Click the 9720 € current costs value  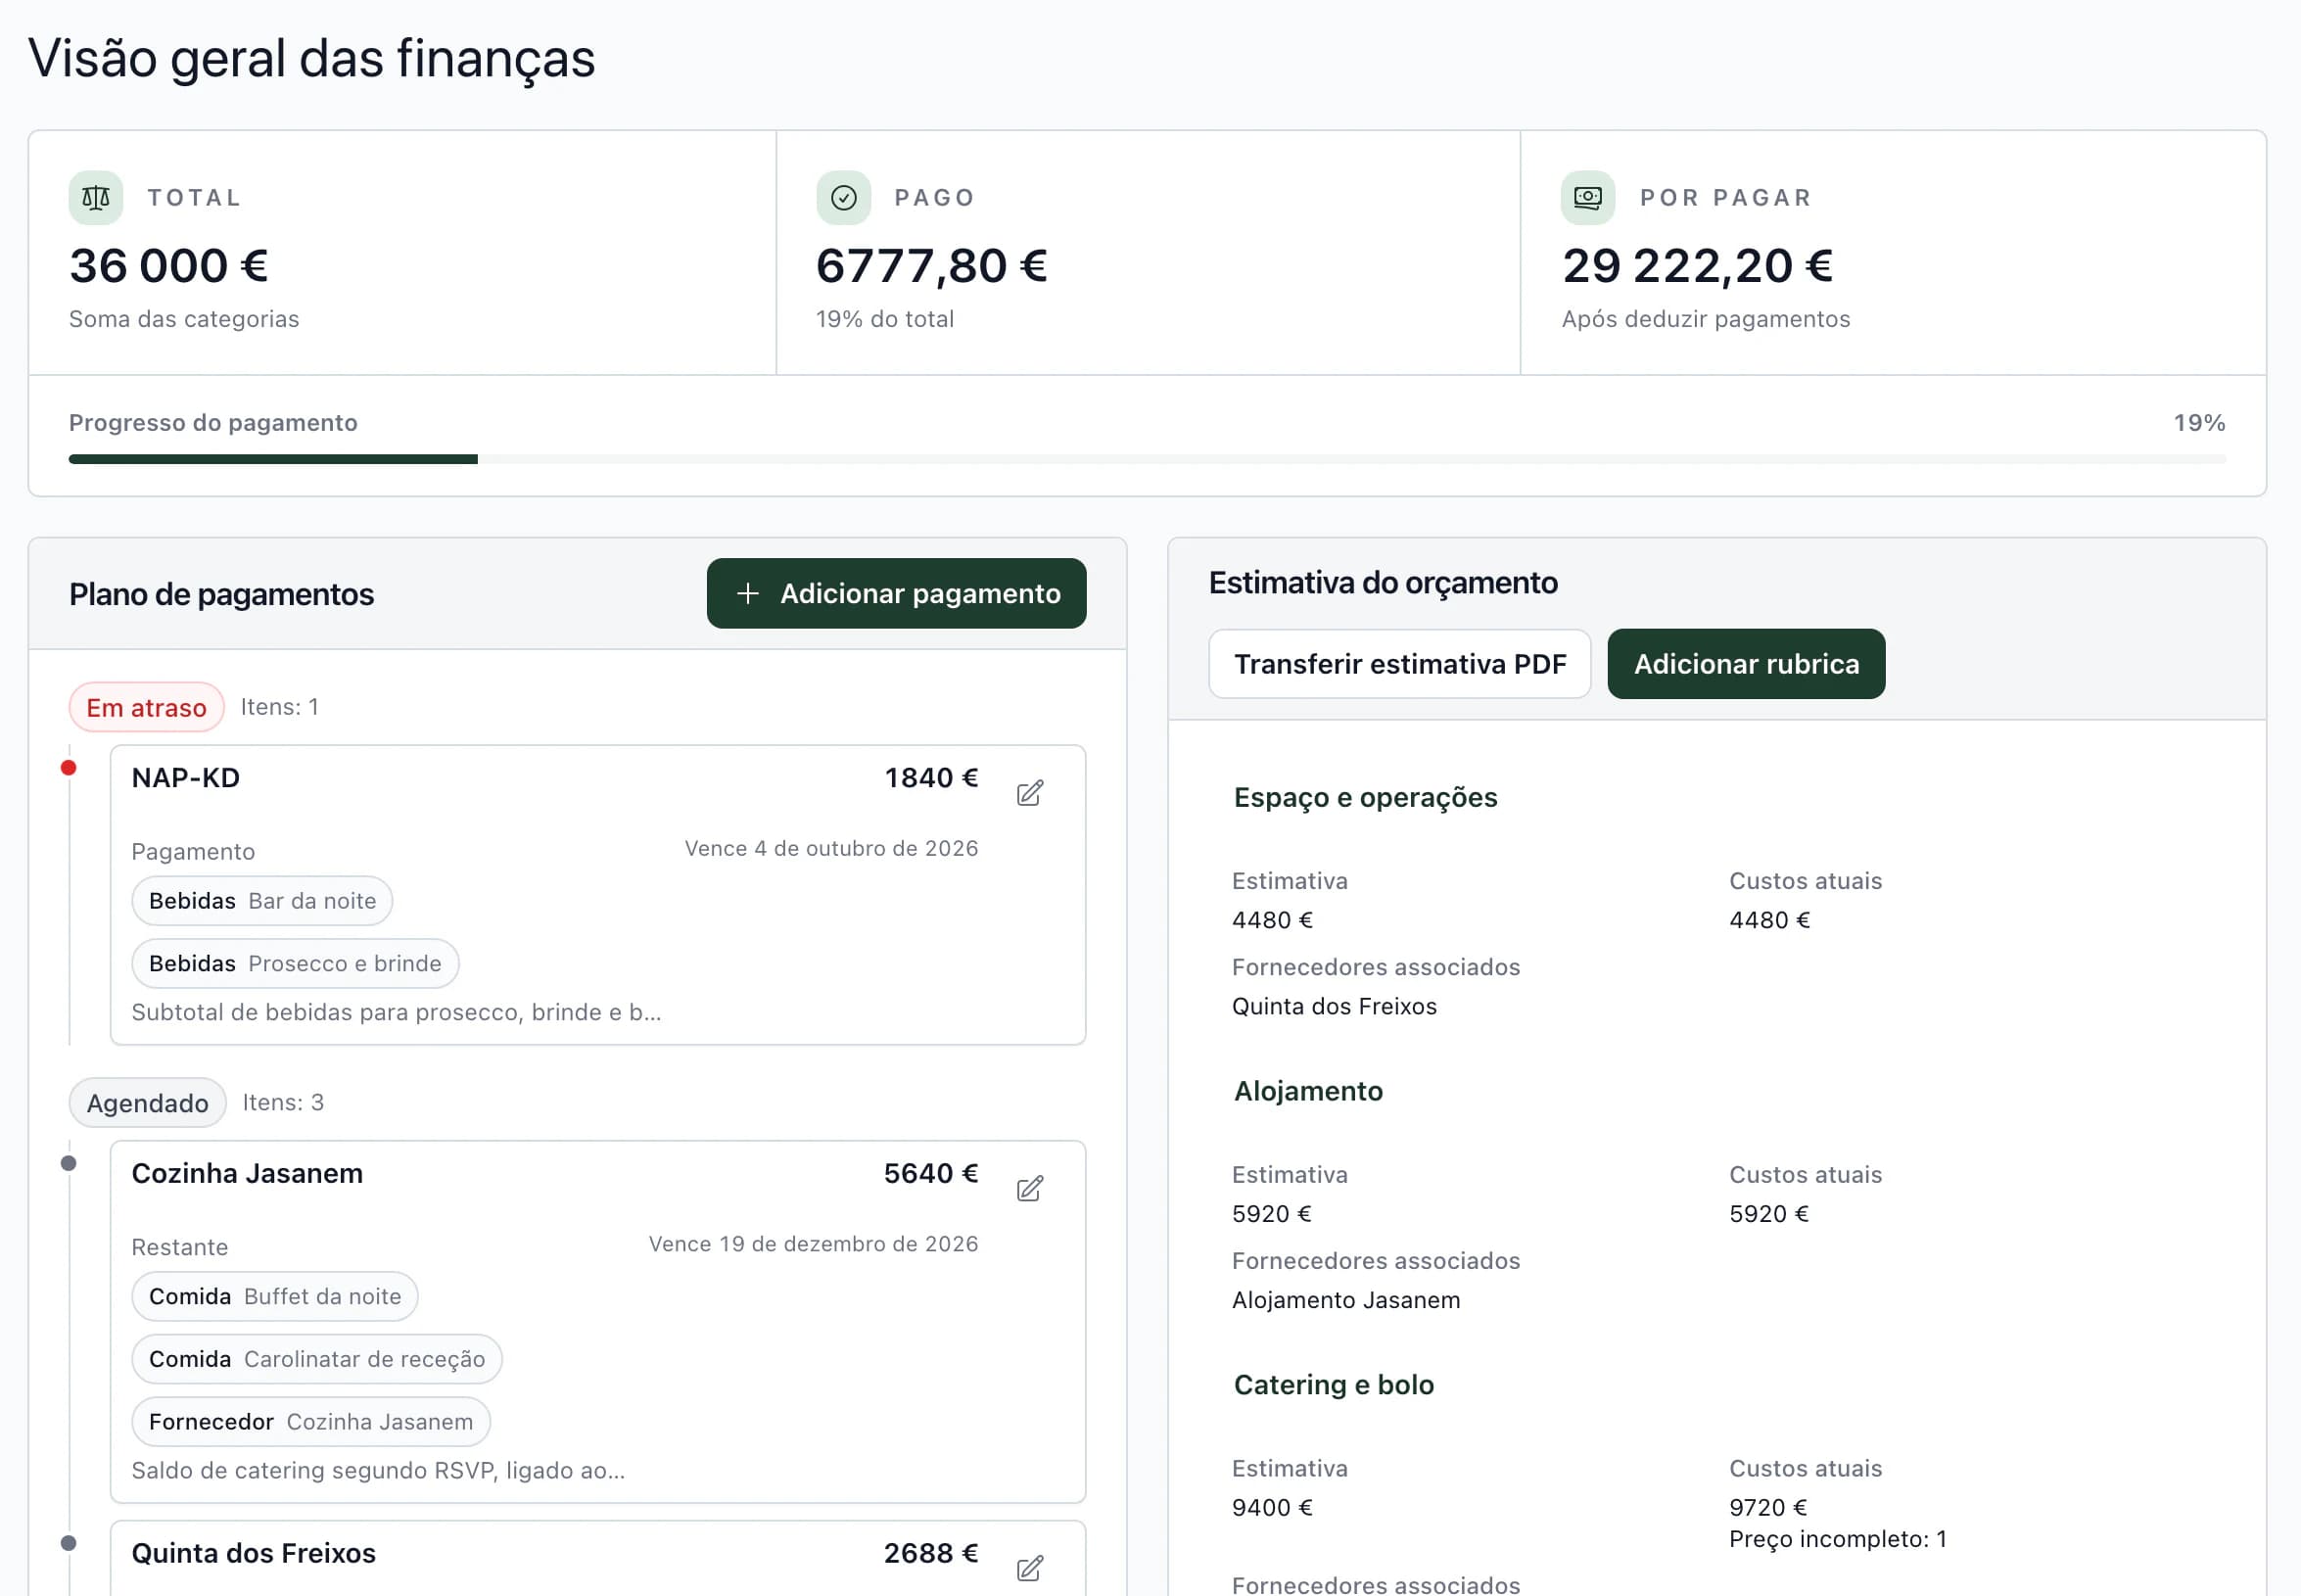click(x=1769, y=1507)
